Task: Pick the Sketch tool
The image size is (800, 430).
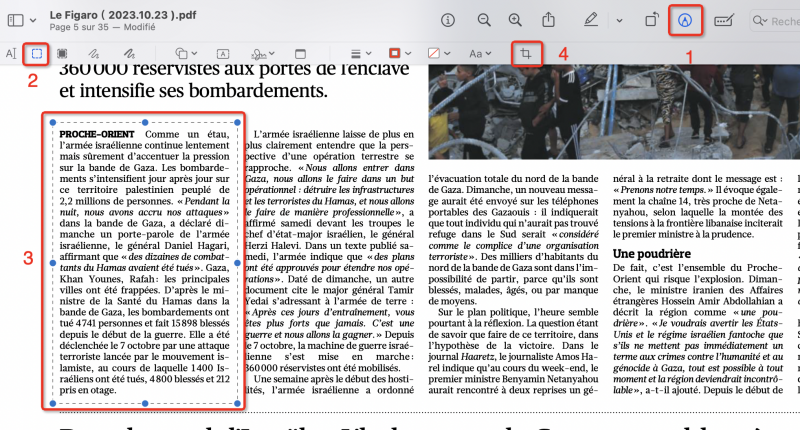Action: pyautogui.click(x=93, y=54)
